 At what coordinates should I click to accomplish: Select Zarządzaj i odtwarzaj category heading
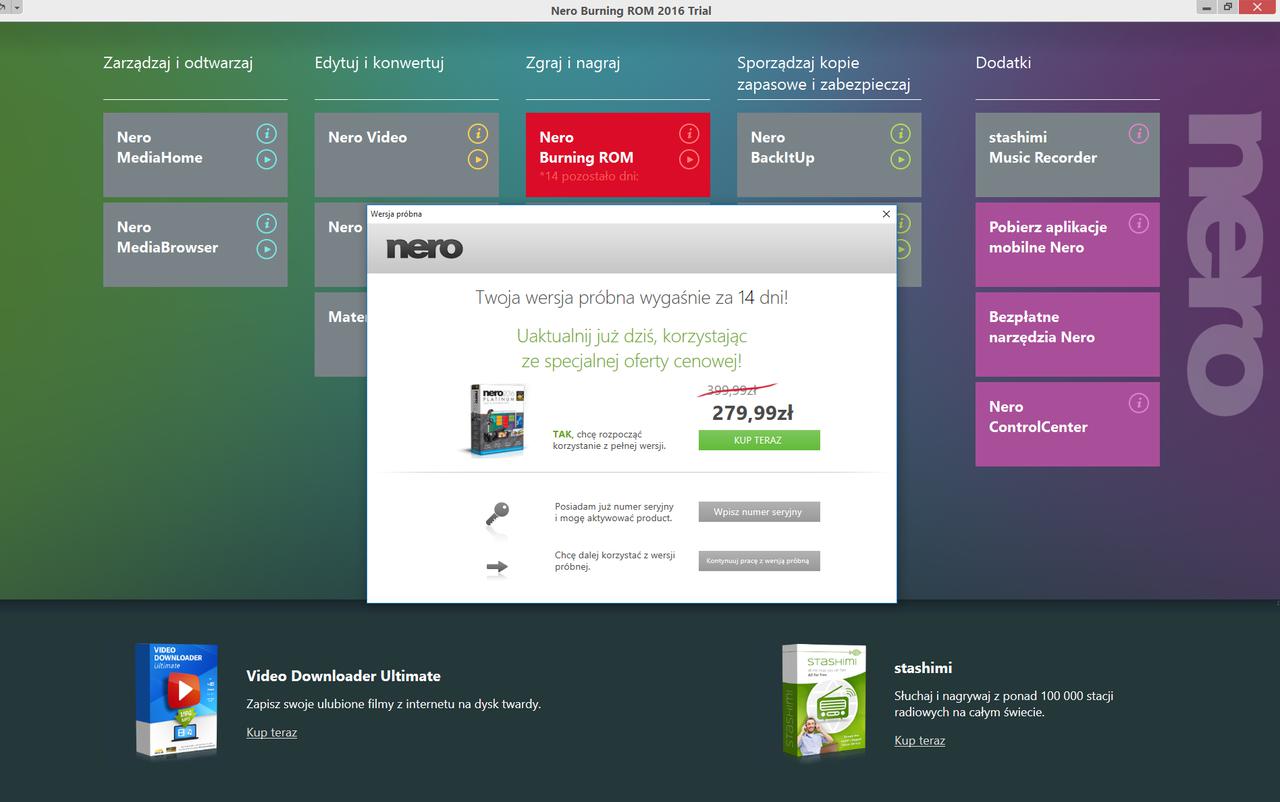pos(178,63)
